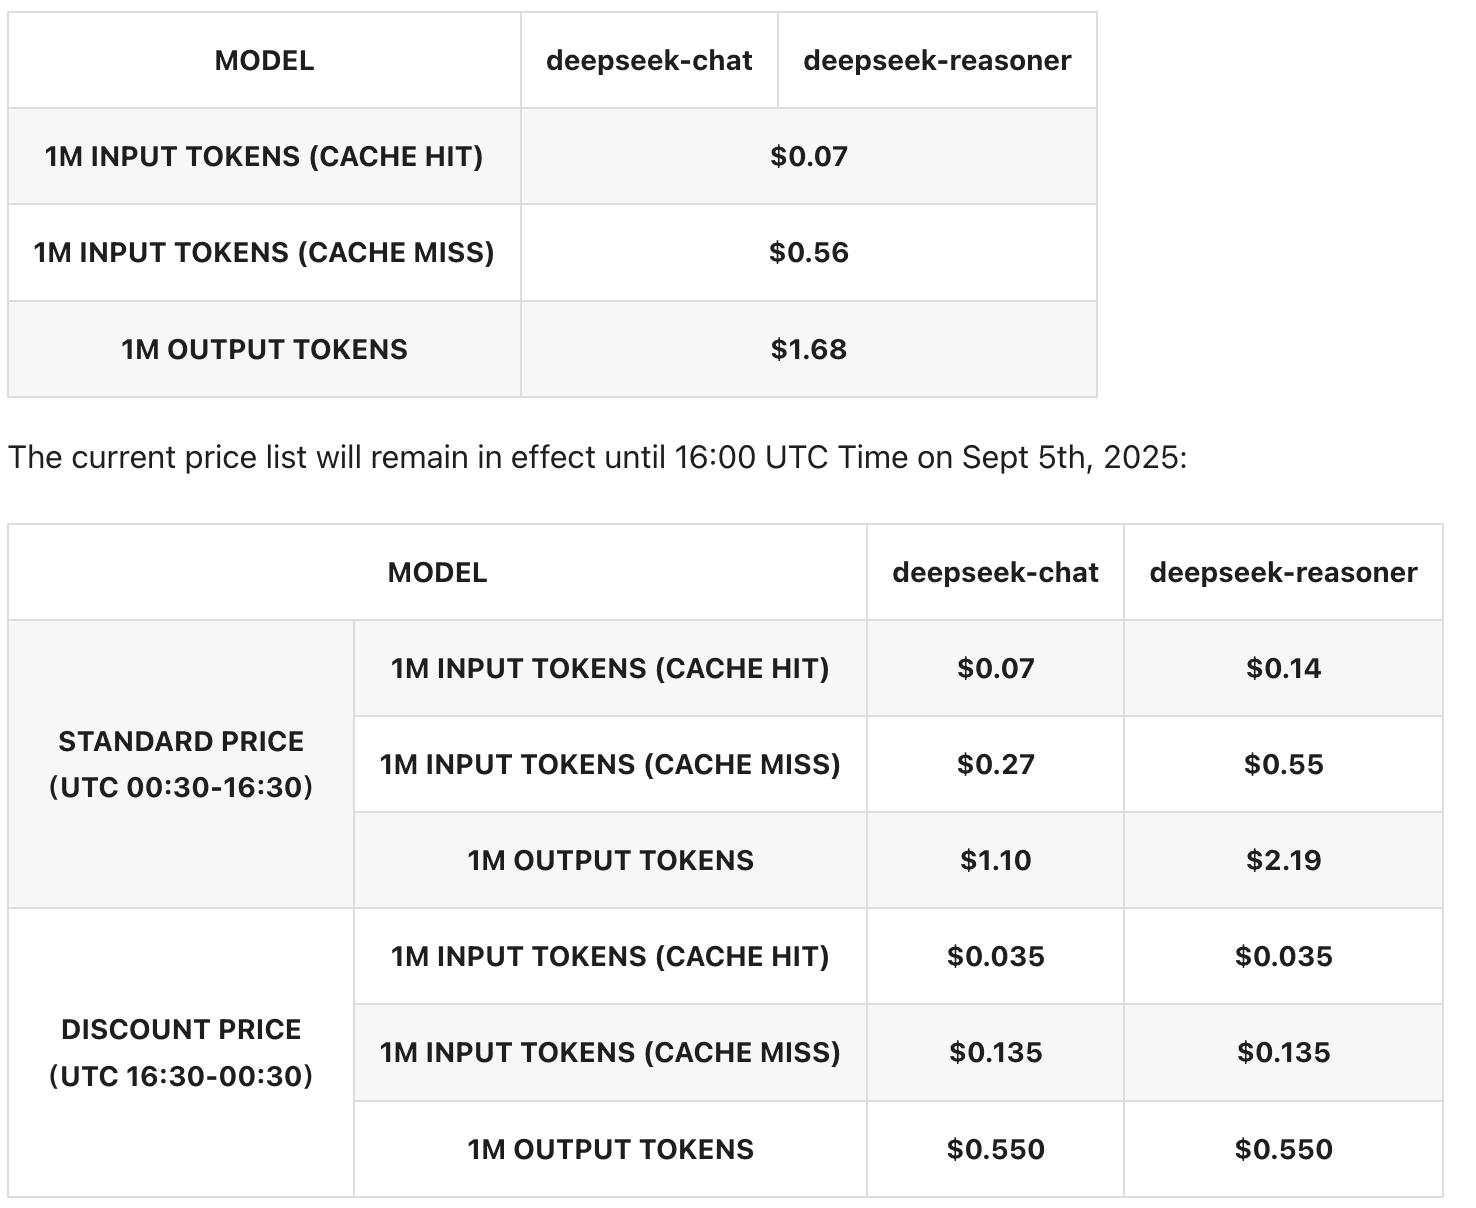Click the deepseek-reasoner header in the lower table
Image resolution: width=1476 pixels, height=1208 pixels.
[x=1283, y=573]
